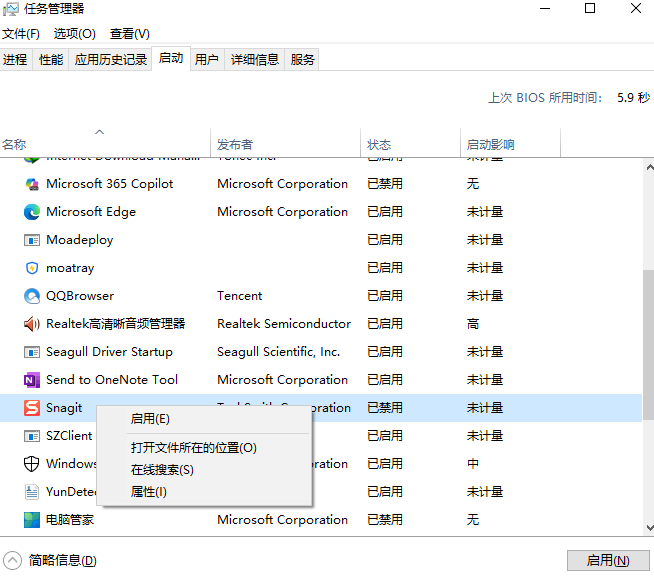
Task: Click the Microsoft Edge icon
Action: click(32, 212)
